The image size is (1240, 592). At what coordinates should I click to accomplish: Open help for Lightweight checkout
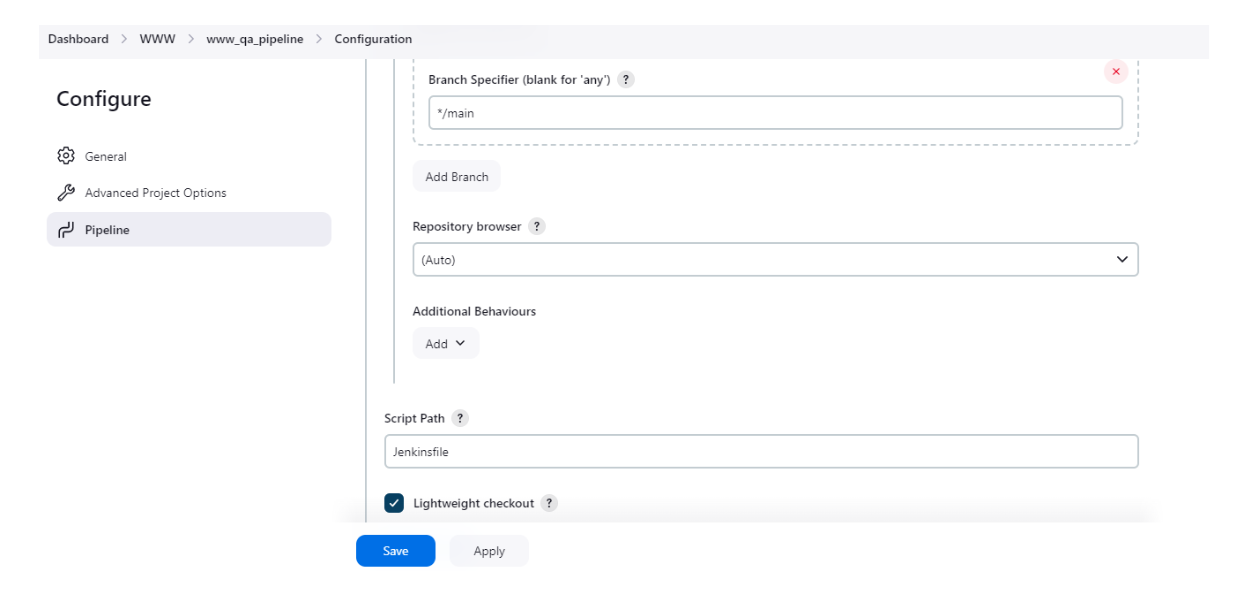point(550,504)
